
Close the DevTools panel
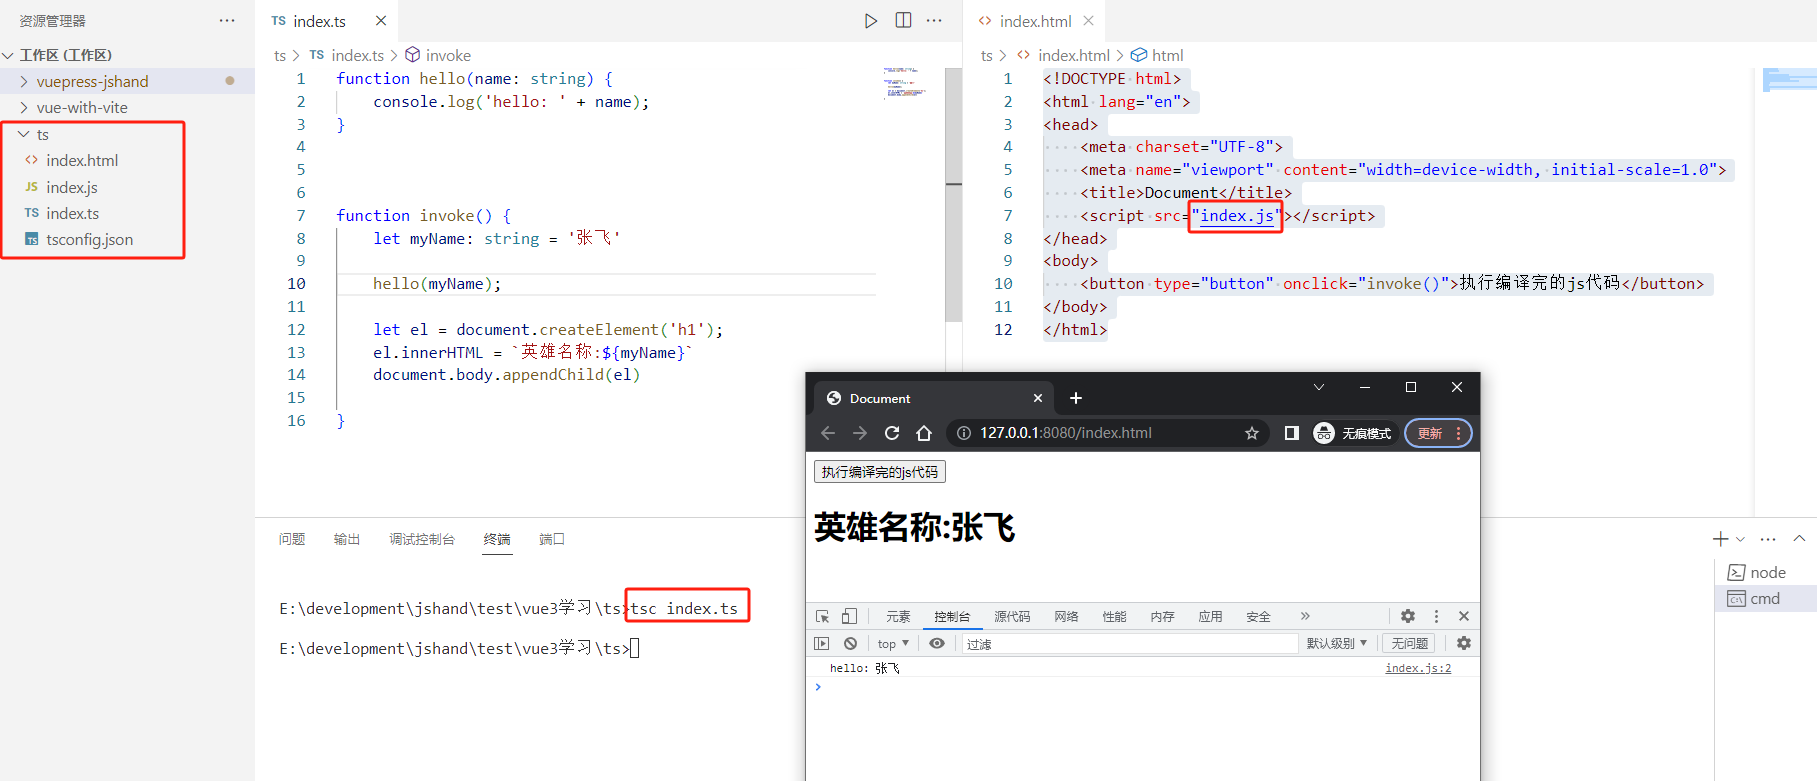1464,616
